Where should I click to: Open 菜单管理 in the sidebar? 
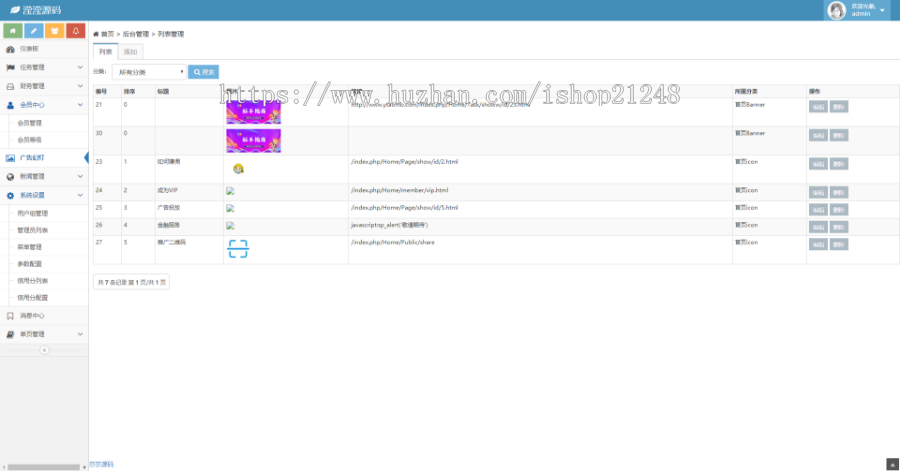[29, 247]
